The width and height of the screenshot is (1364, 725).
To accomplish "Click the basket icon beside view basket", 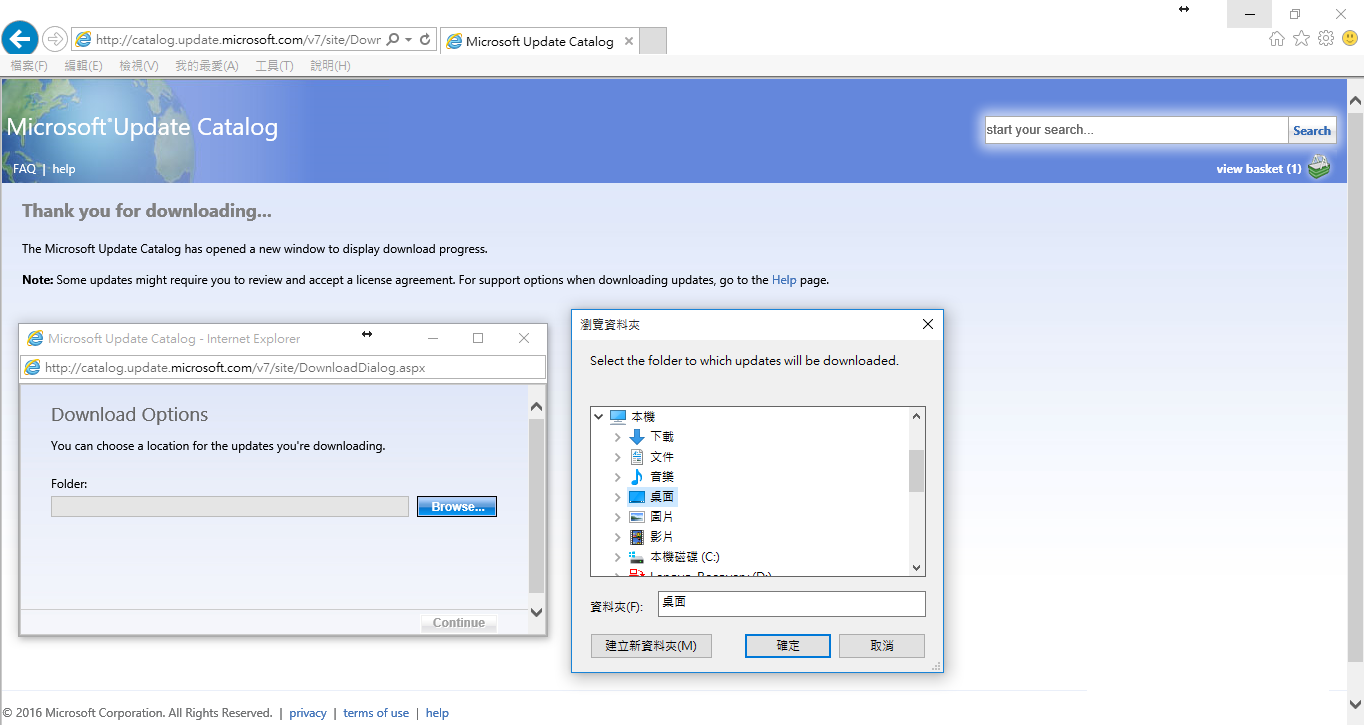I will [1320, 167].
